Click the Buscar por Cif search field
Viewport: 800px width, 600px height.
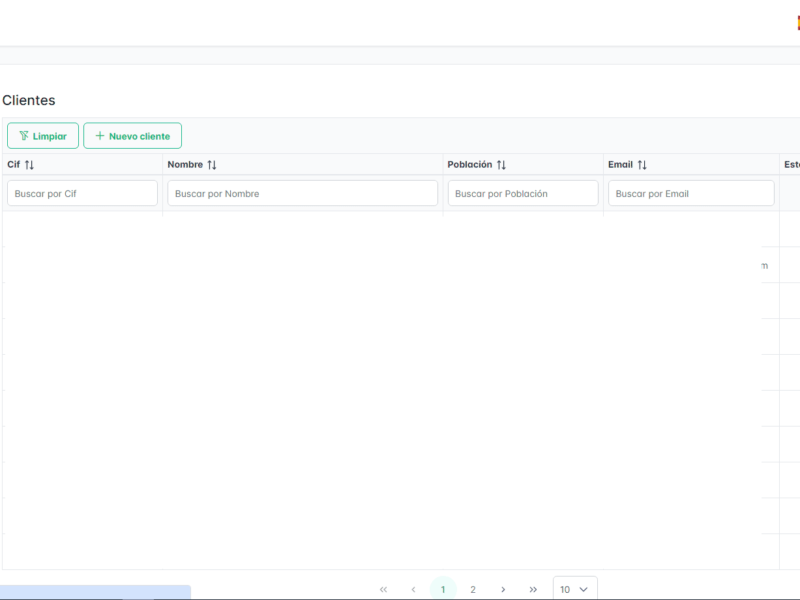(82, 193)
